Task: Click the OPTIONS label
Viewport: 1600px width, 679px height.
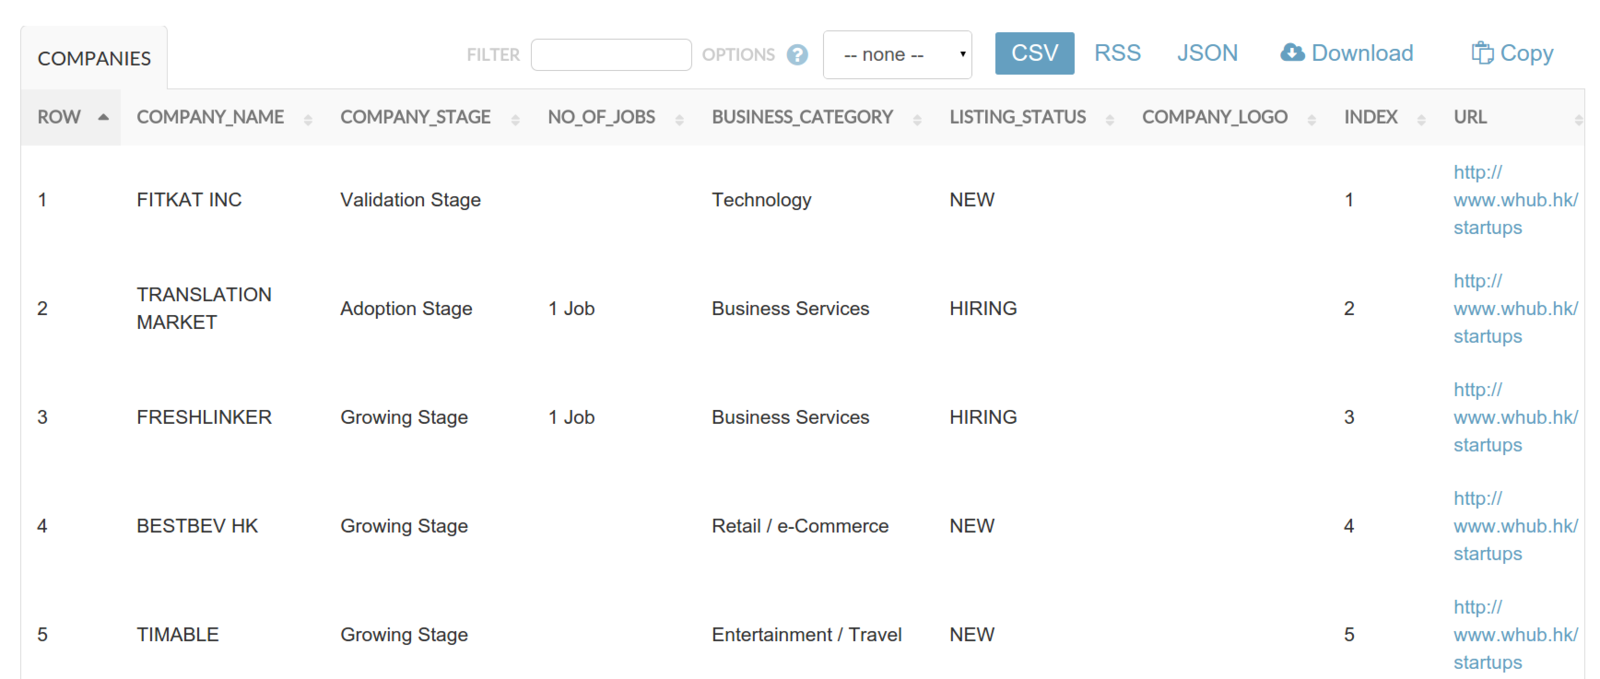Action: click(x=738, y=55)
